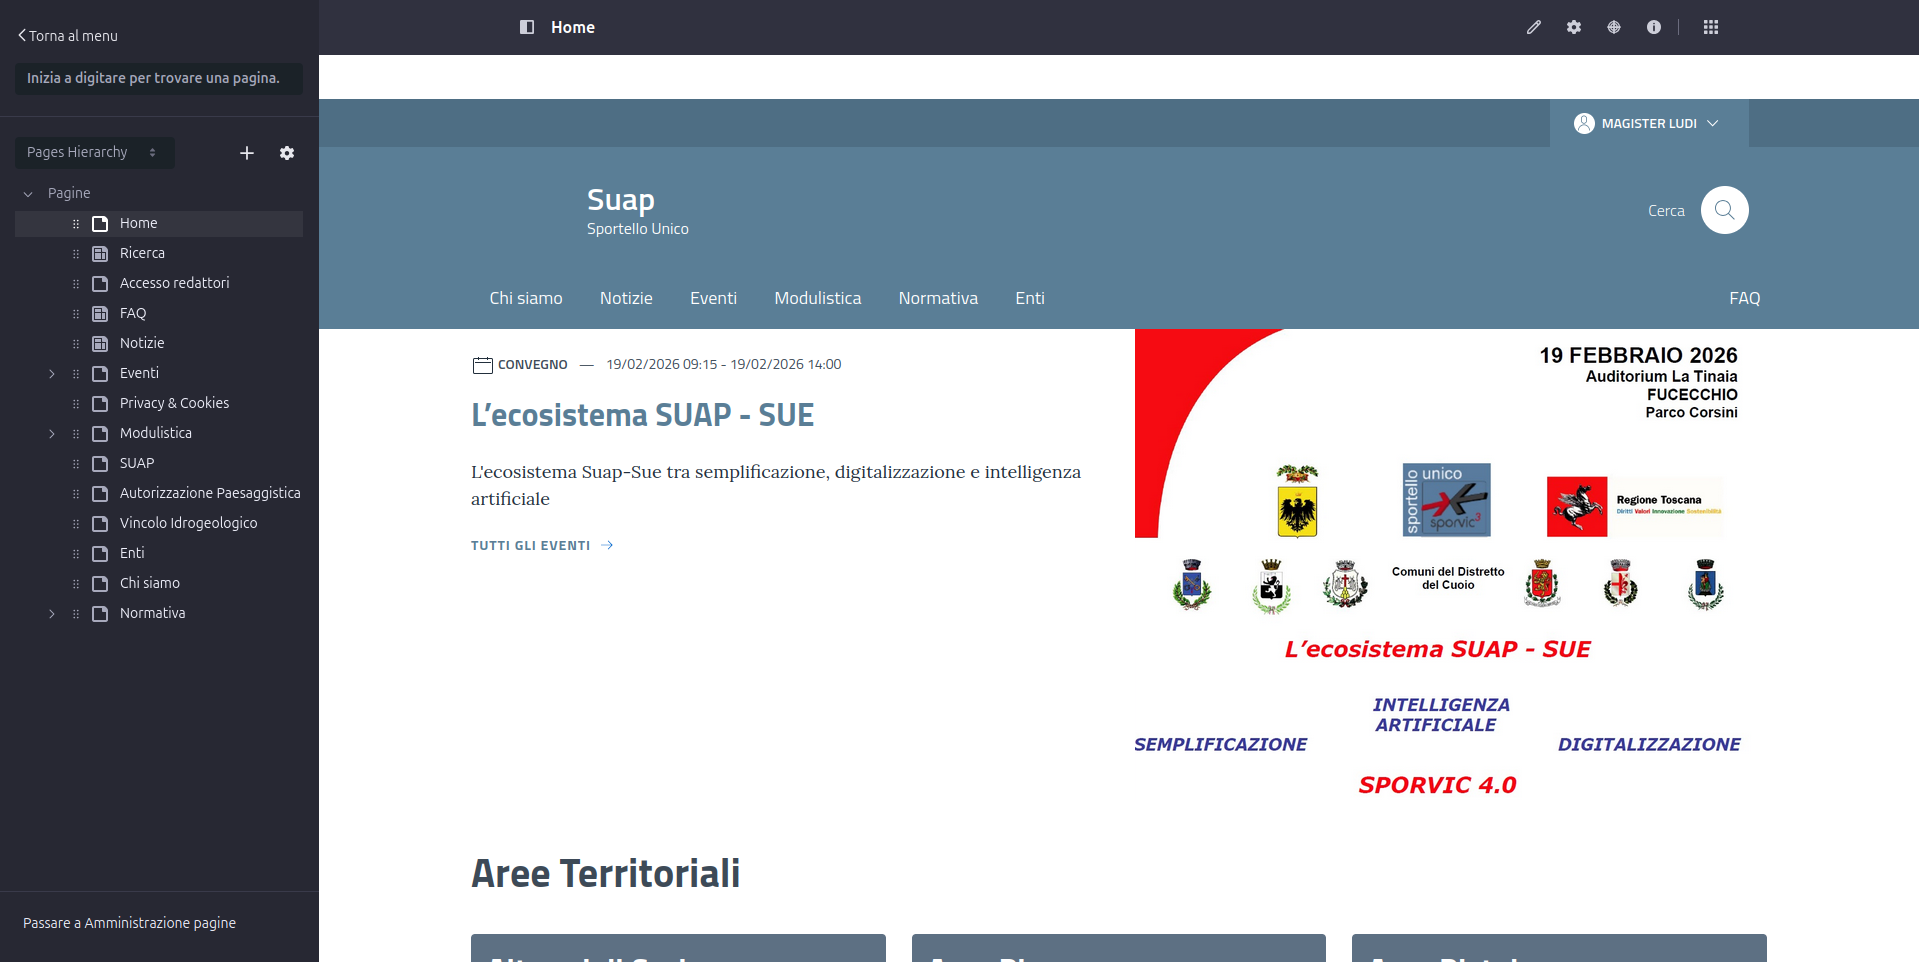Expand the Eventi page tree node

click(52, 374)
